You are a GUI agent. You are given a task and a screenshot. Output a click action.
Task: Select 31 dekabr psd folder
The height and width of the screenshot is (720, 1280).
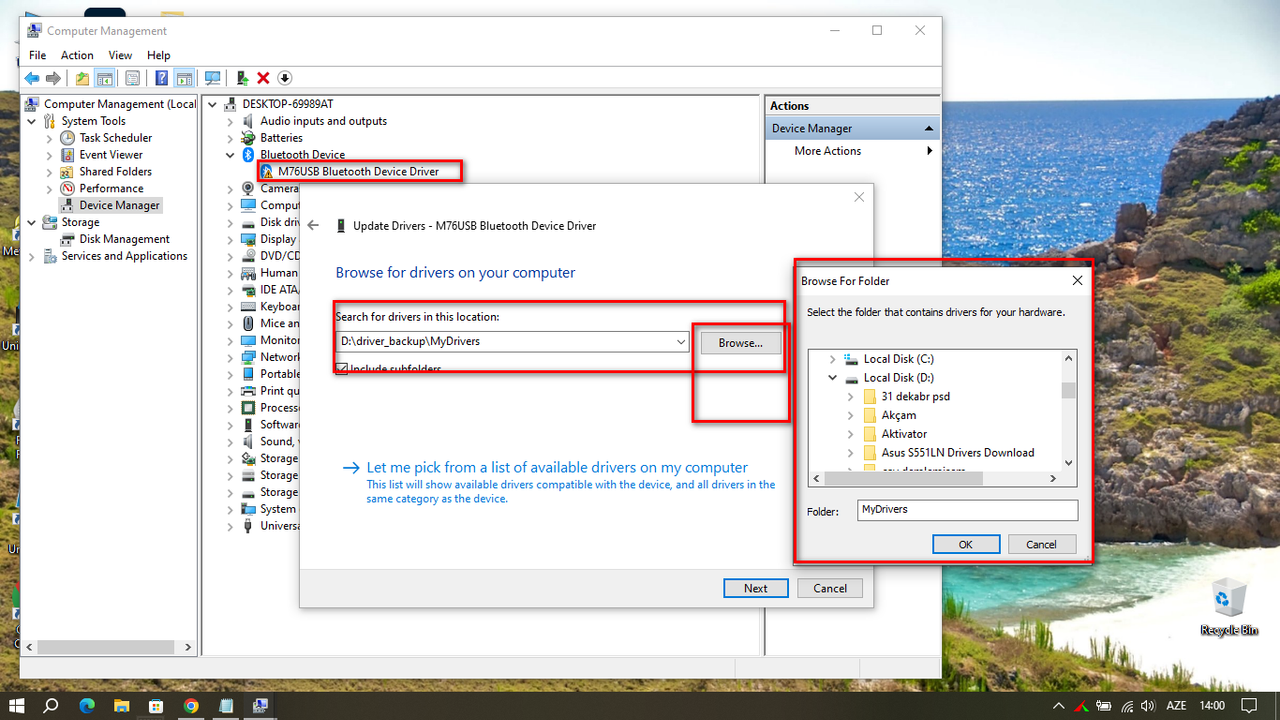coord(915,397)
